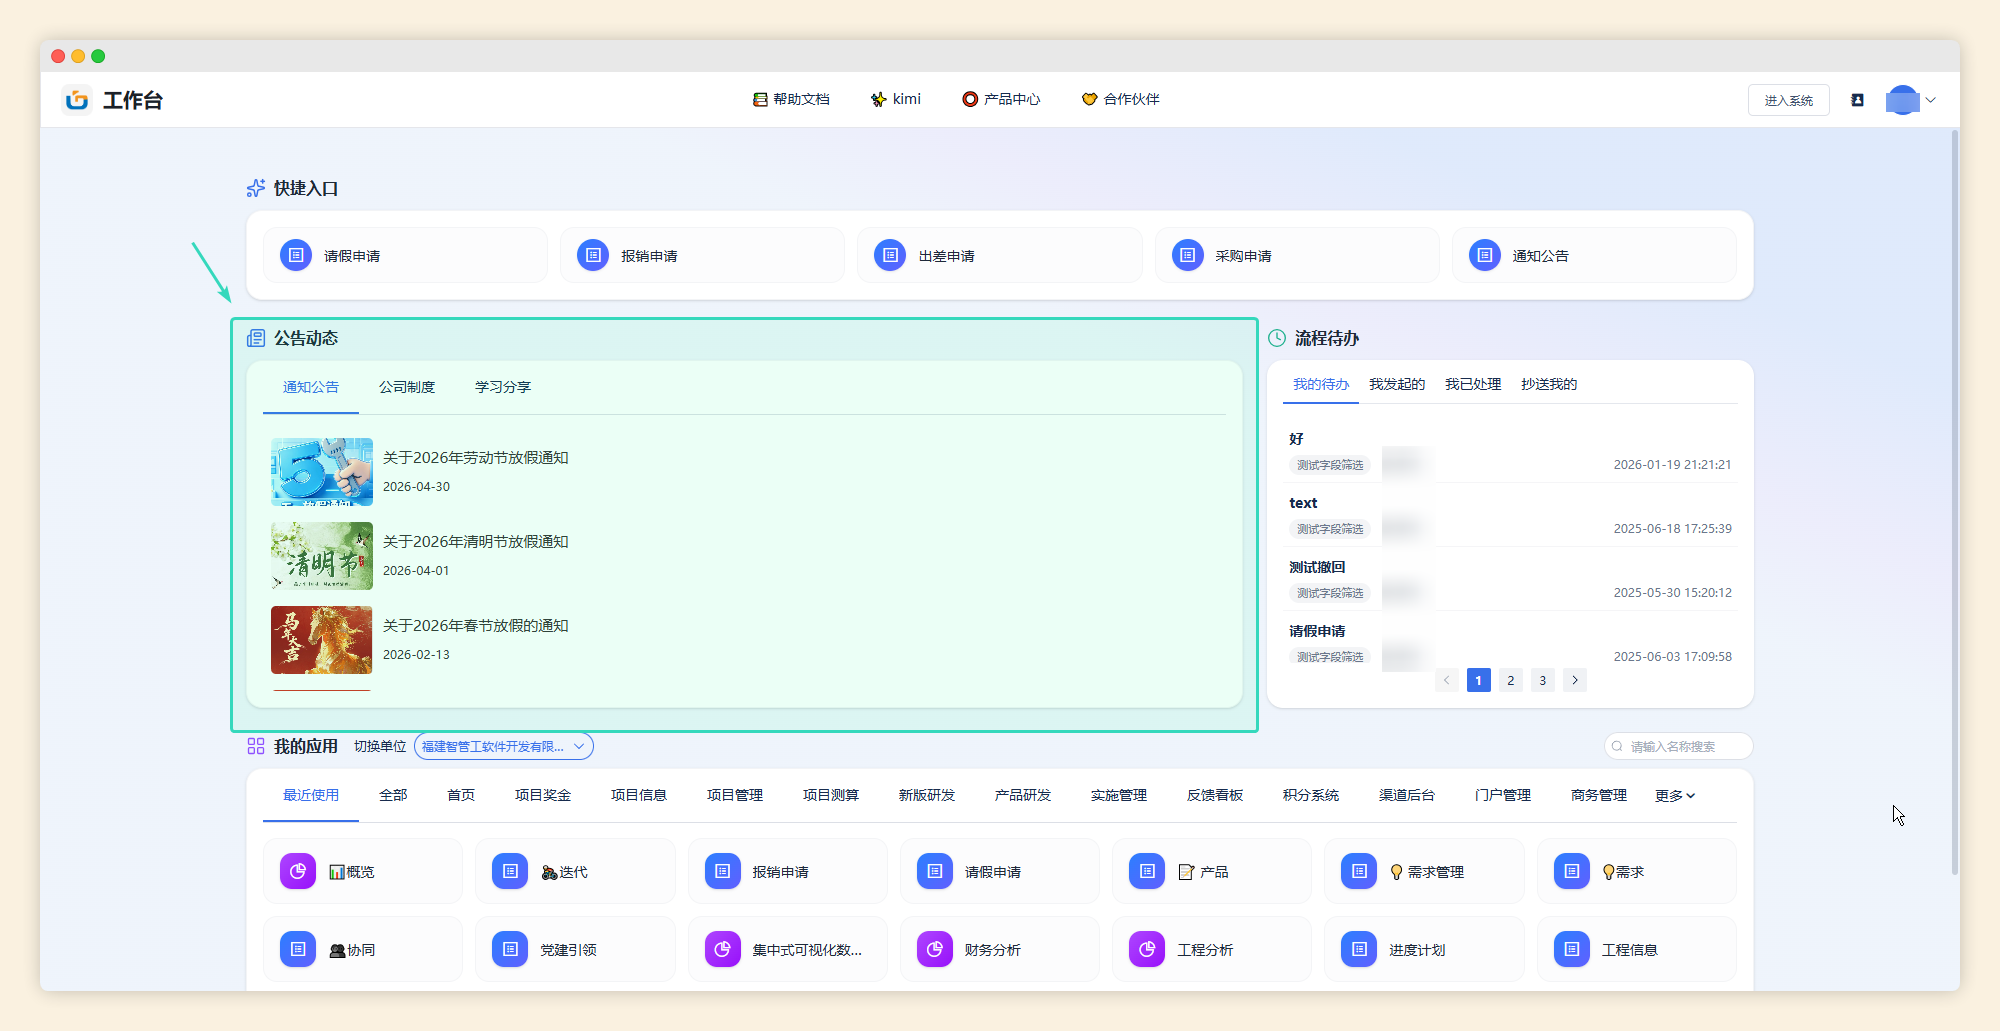Screen dimensions: 2000x1031
Task: Open 关于2026年春节放假的通知 title
Action: 476,625
